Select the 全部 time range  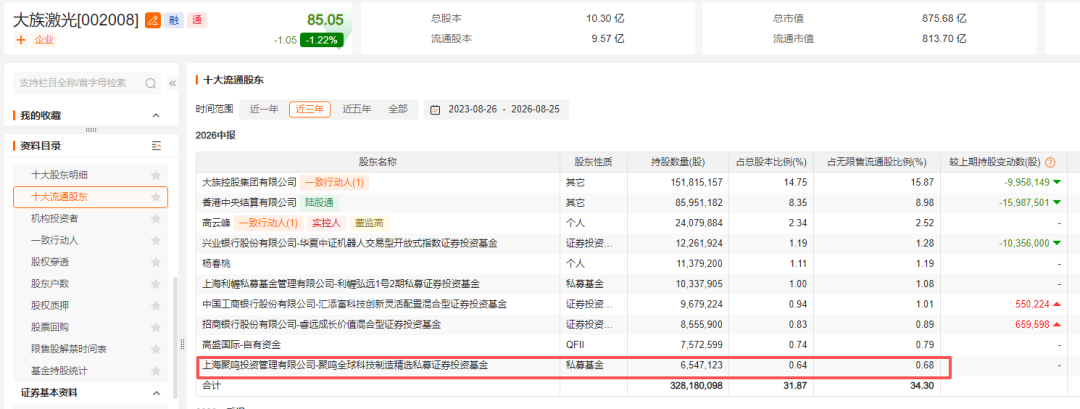coord(398,109)
